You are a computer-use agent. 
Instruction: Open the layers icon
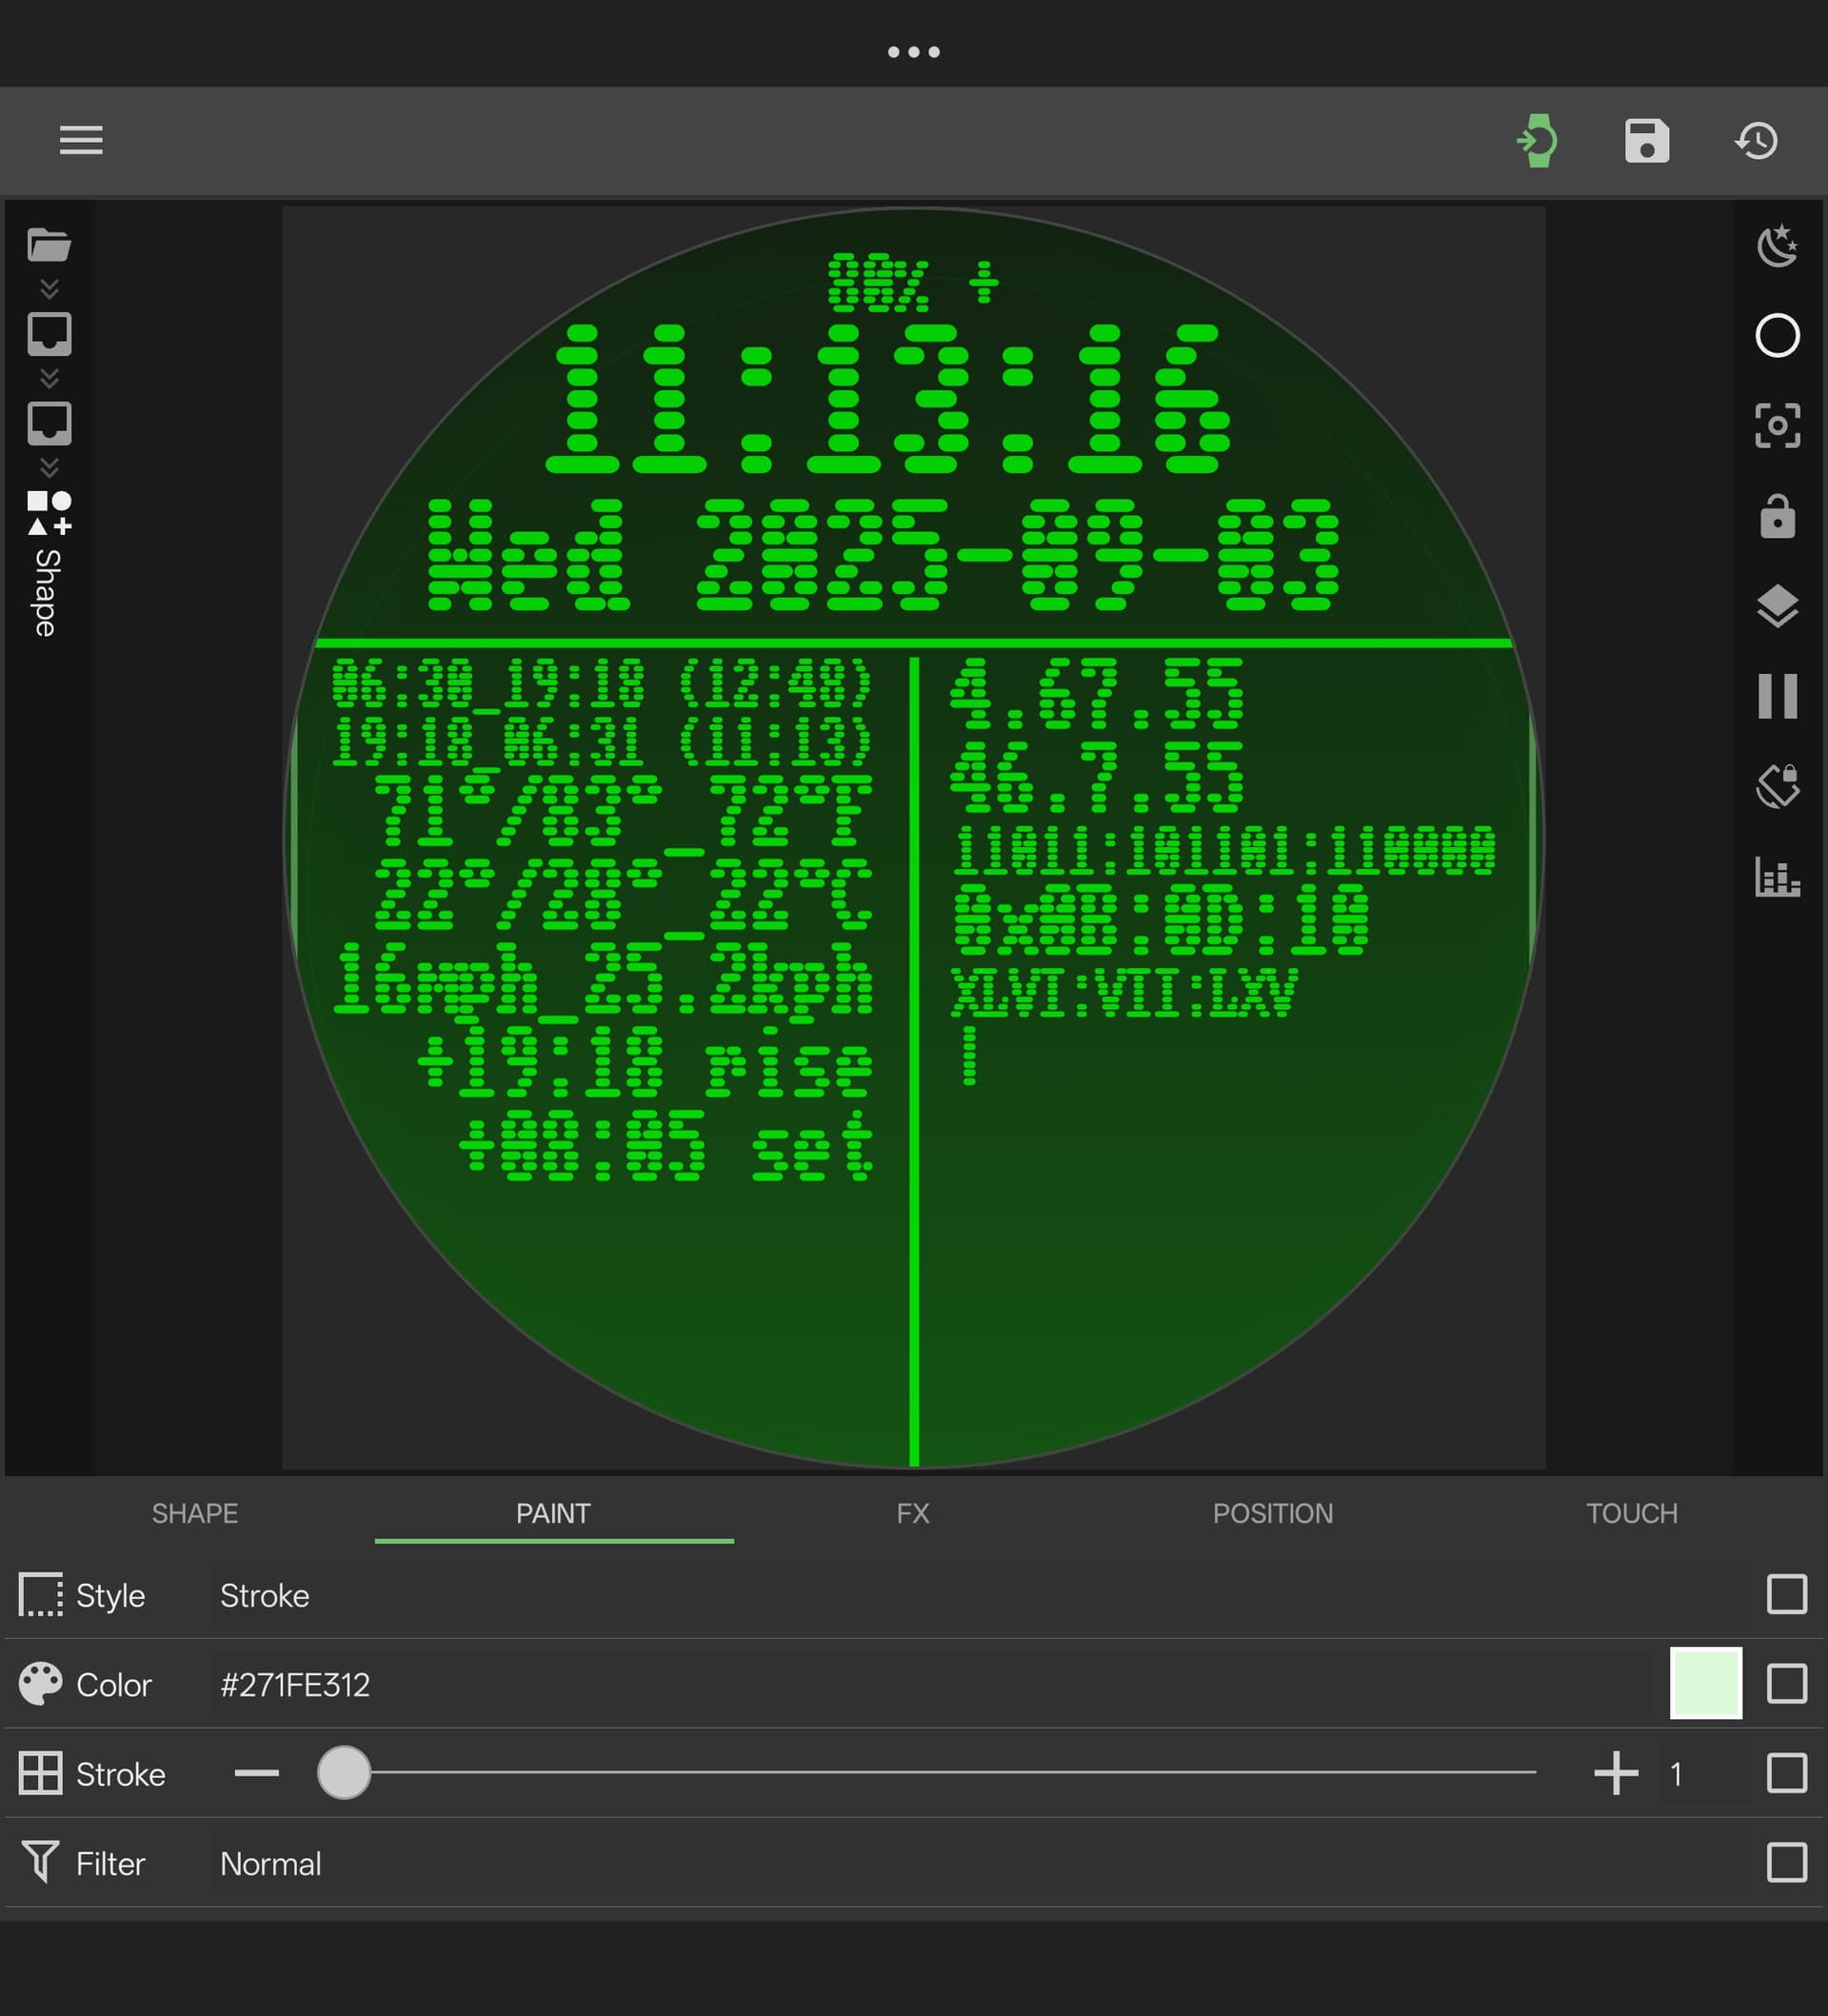point(1777,606)
